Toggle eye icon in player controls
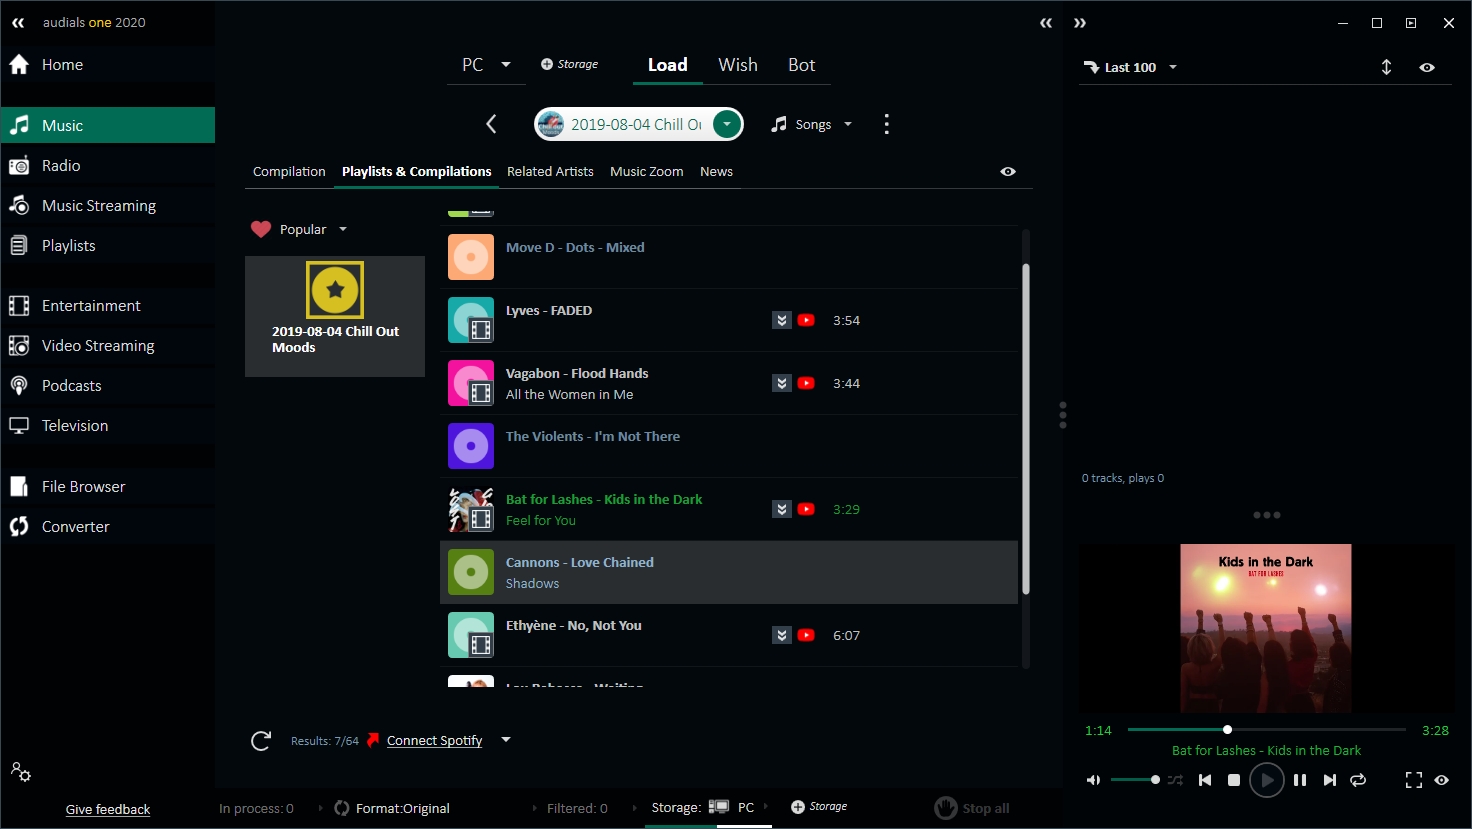 coord(1441,780)
